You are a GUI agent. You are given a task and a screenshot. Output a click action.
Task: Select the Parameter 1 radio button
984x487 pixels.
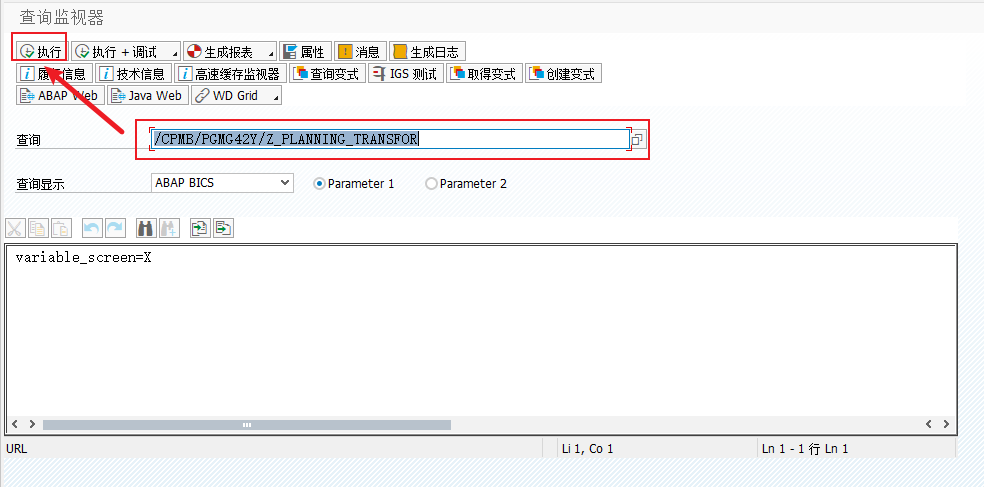(x=319, y=184)
